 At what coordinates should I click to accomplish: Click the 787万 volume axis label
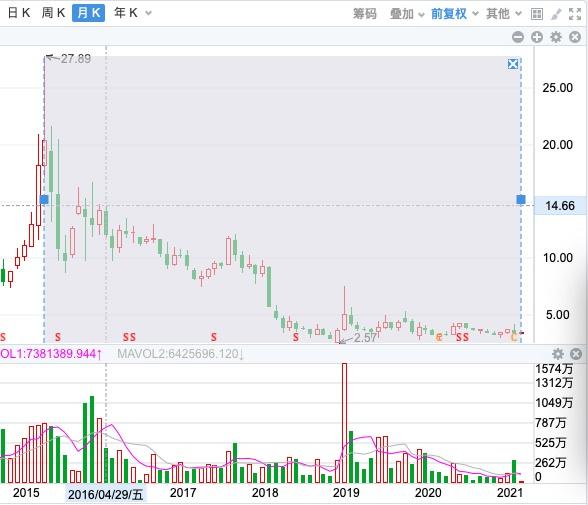[x=551, y=423]
